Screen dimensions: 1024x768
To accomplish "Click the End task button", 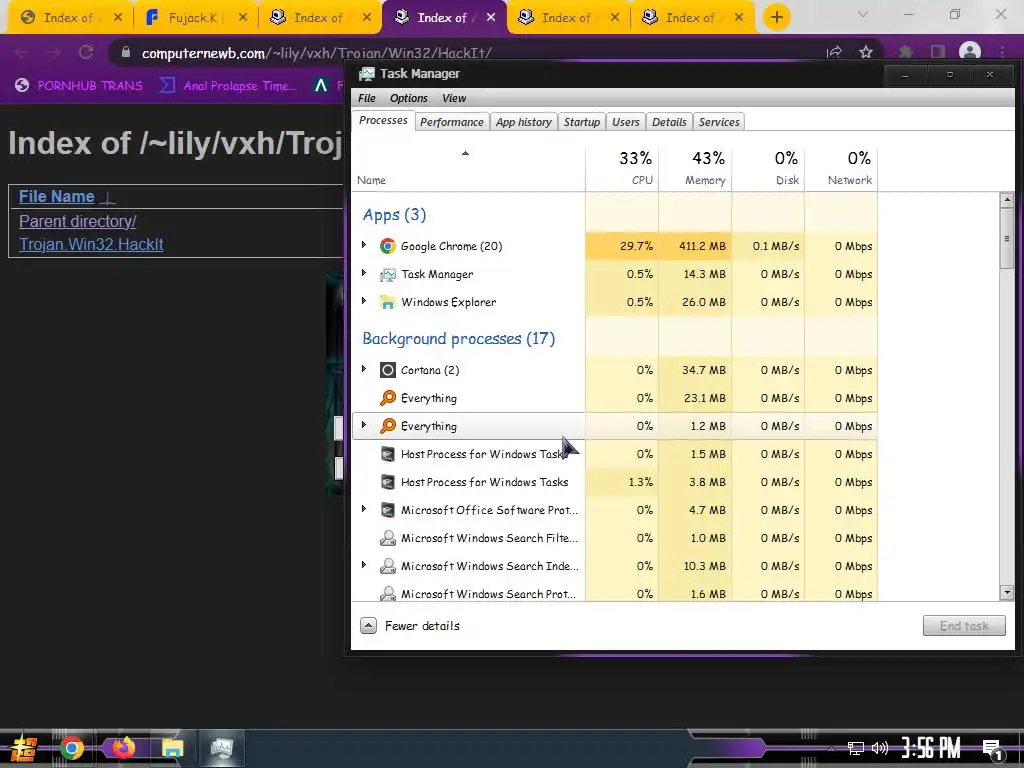I will click(x=964, y=626).
